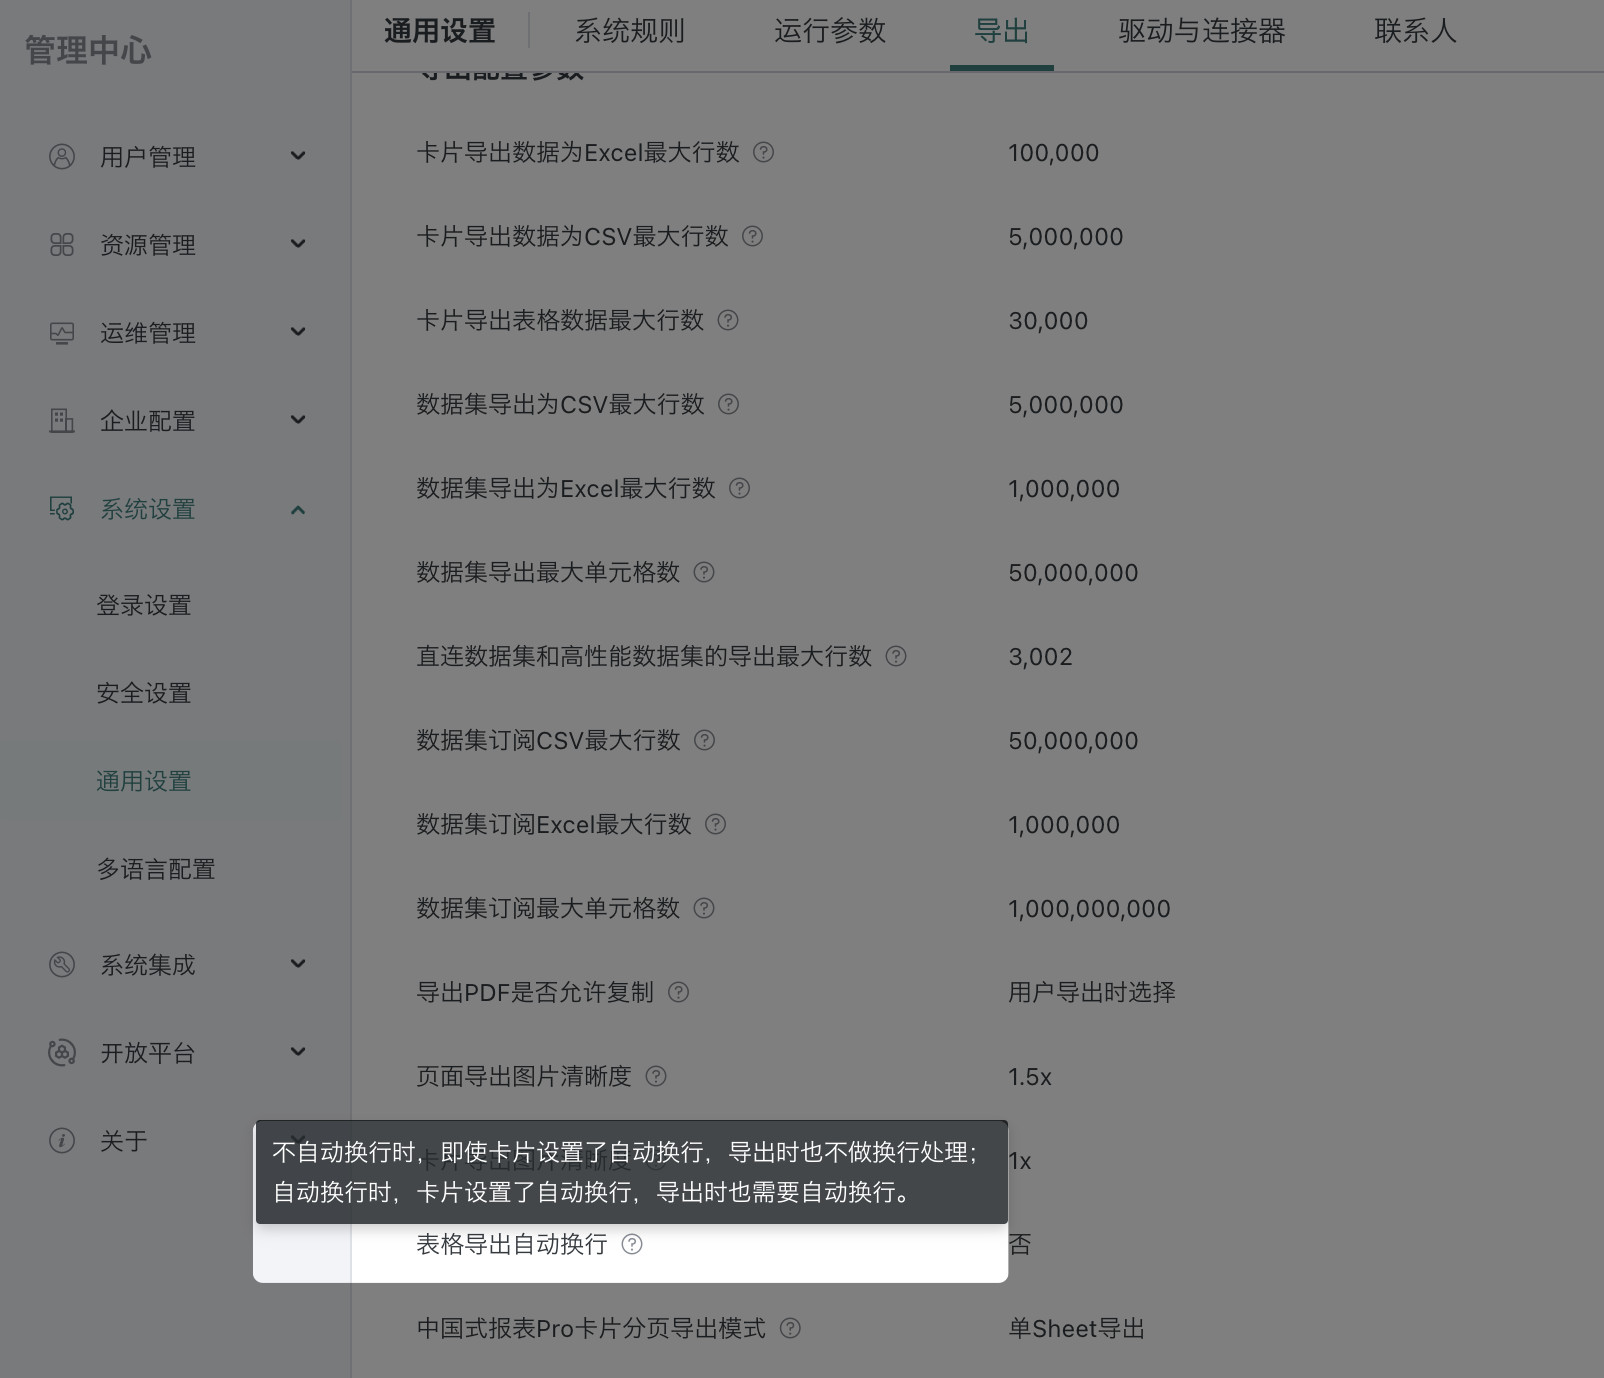1604x1378 pixels.
Task: Click help icon beside 数据集导出最大单元格数
Action: pos(704,572)
